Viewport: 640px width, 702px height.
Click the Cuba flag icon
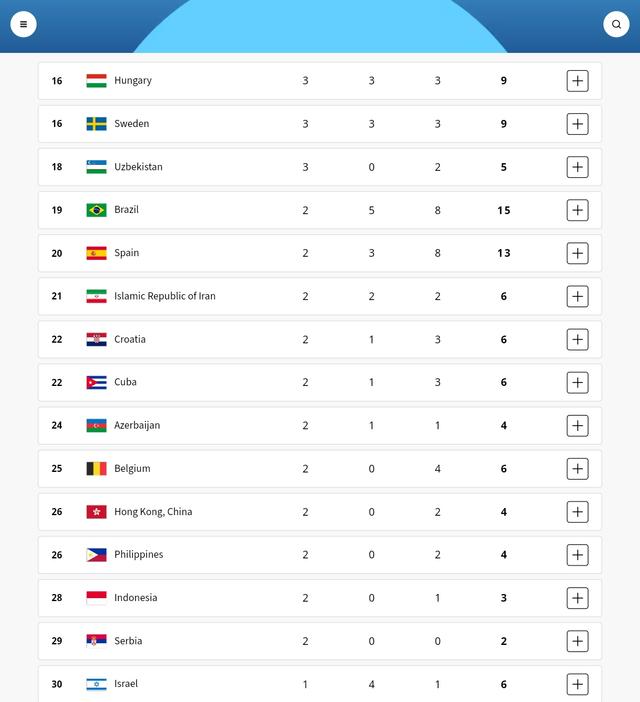[96, 382]
